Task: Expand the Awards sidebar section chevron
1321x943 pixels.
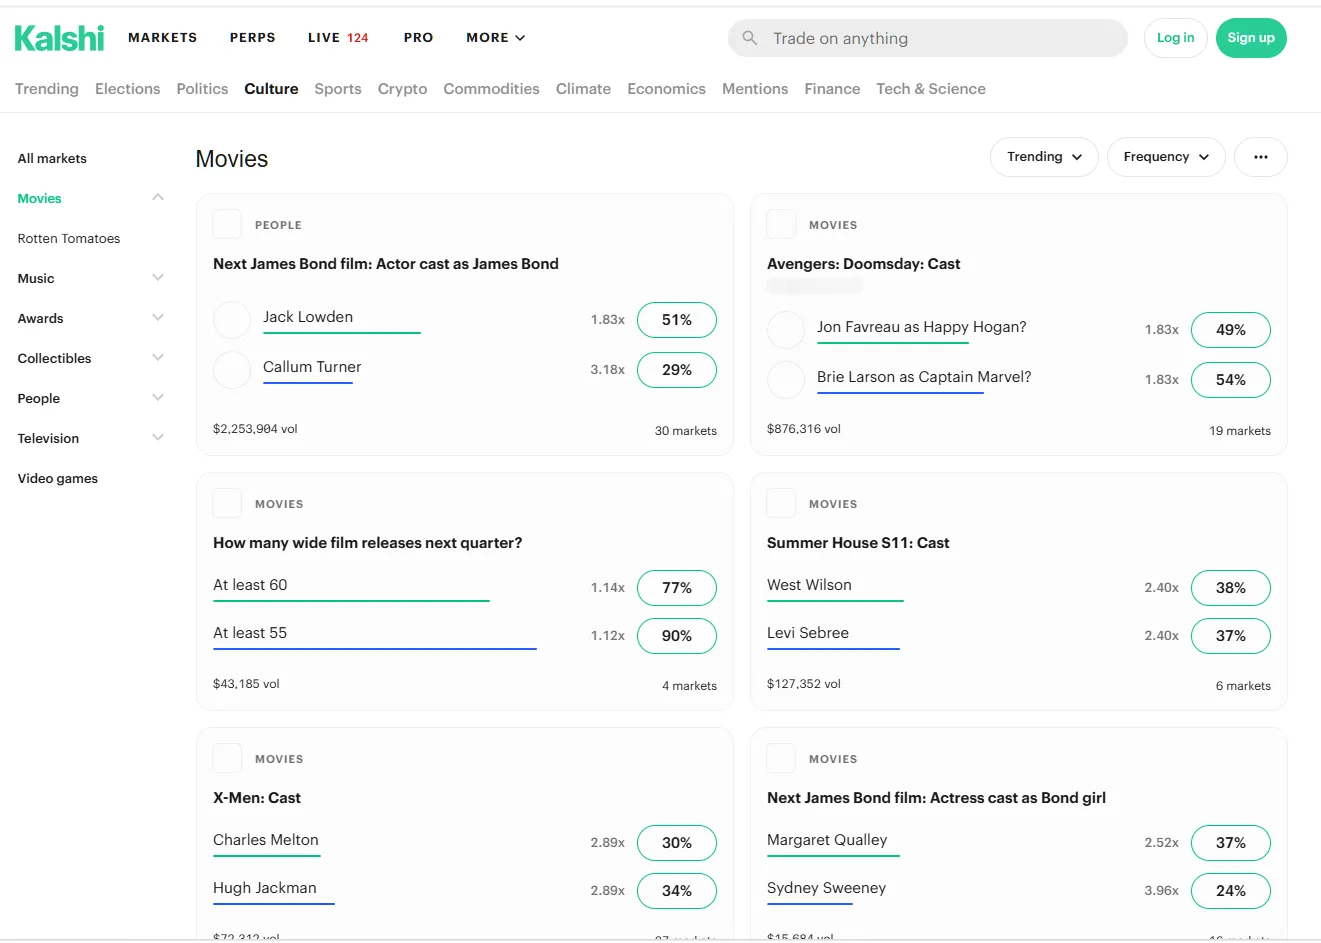Action: pyautogui.click(x=158, y=318)
